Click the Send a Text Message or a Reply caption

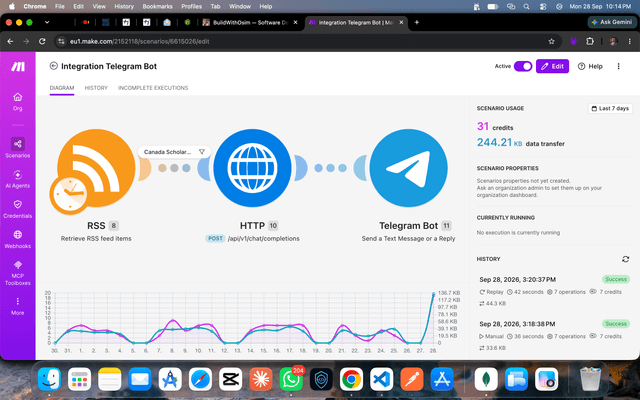pyautogui.click(x=408, y=238)
